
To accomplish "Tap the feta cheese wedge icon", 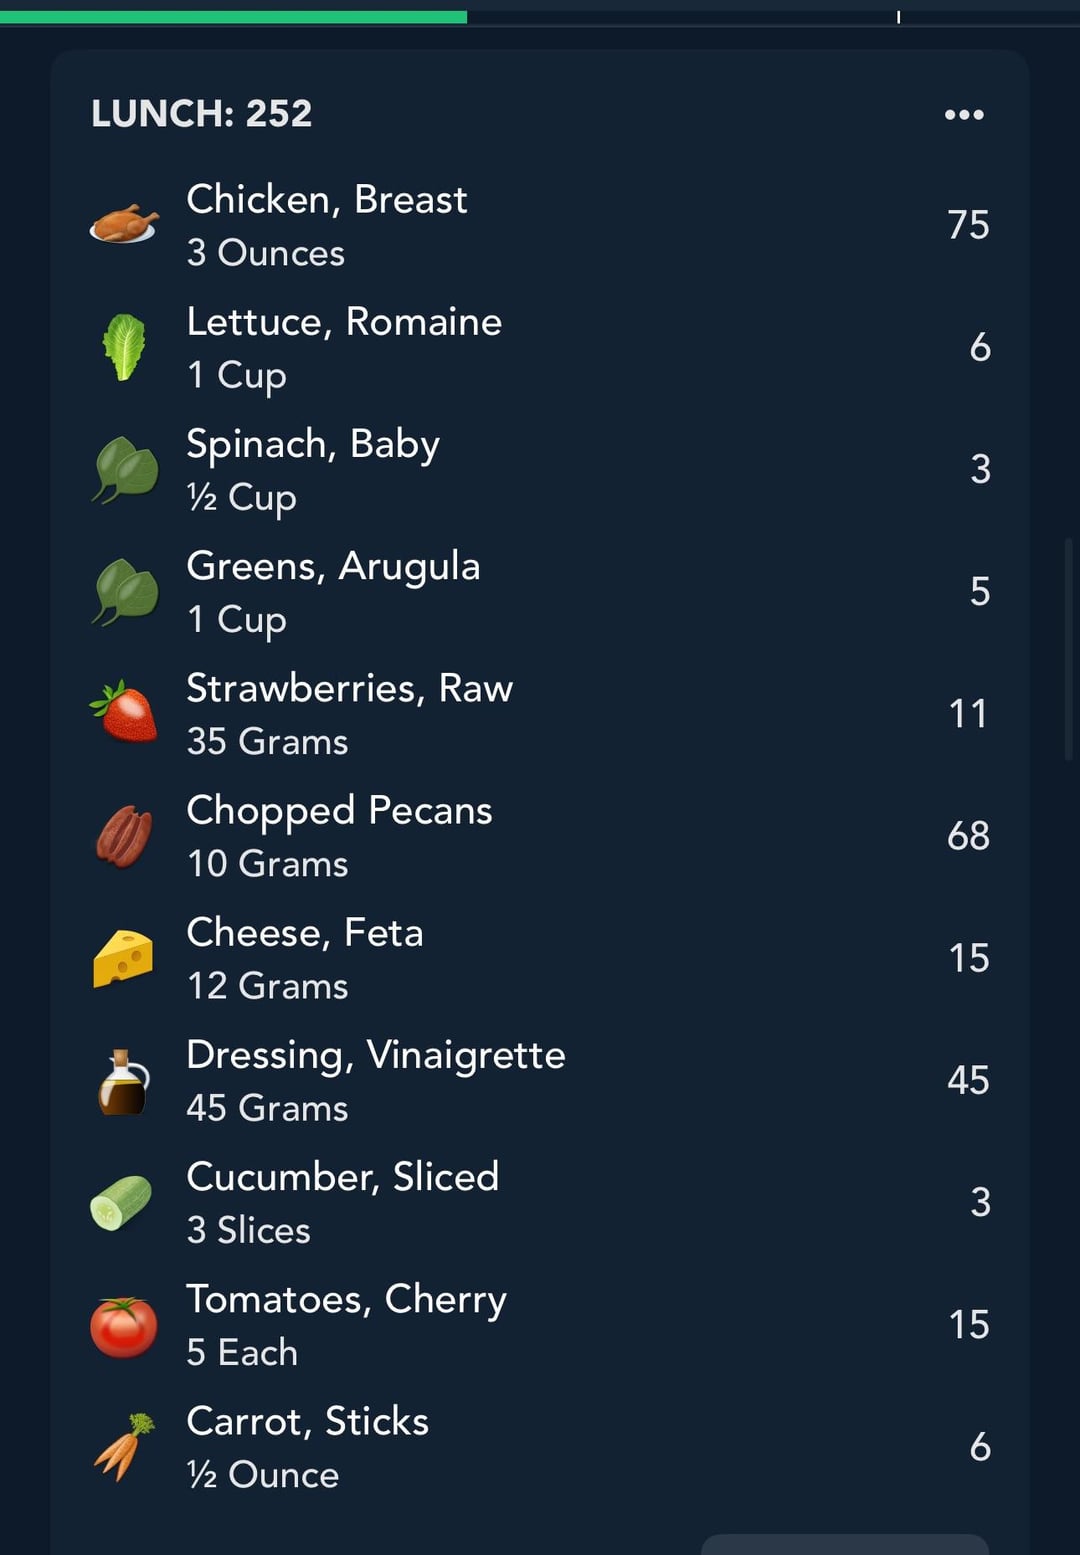I will tap(123, 958).
